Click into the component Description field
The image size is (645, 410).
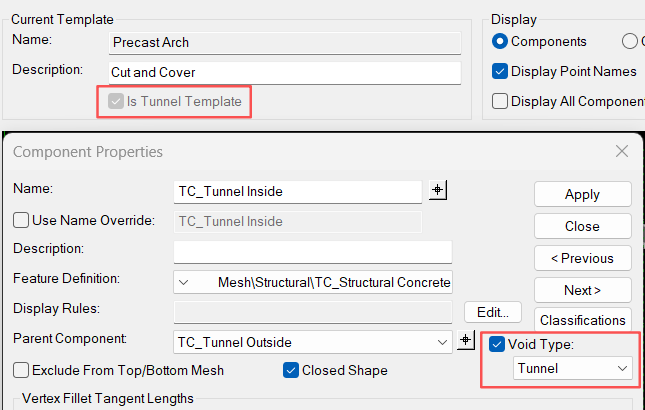coord(312,251)
